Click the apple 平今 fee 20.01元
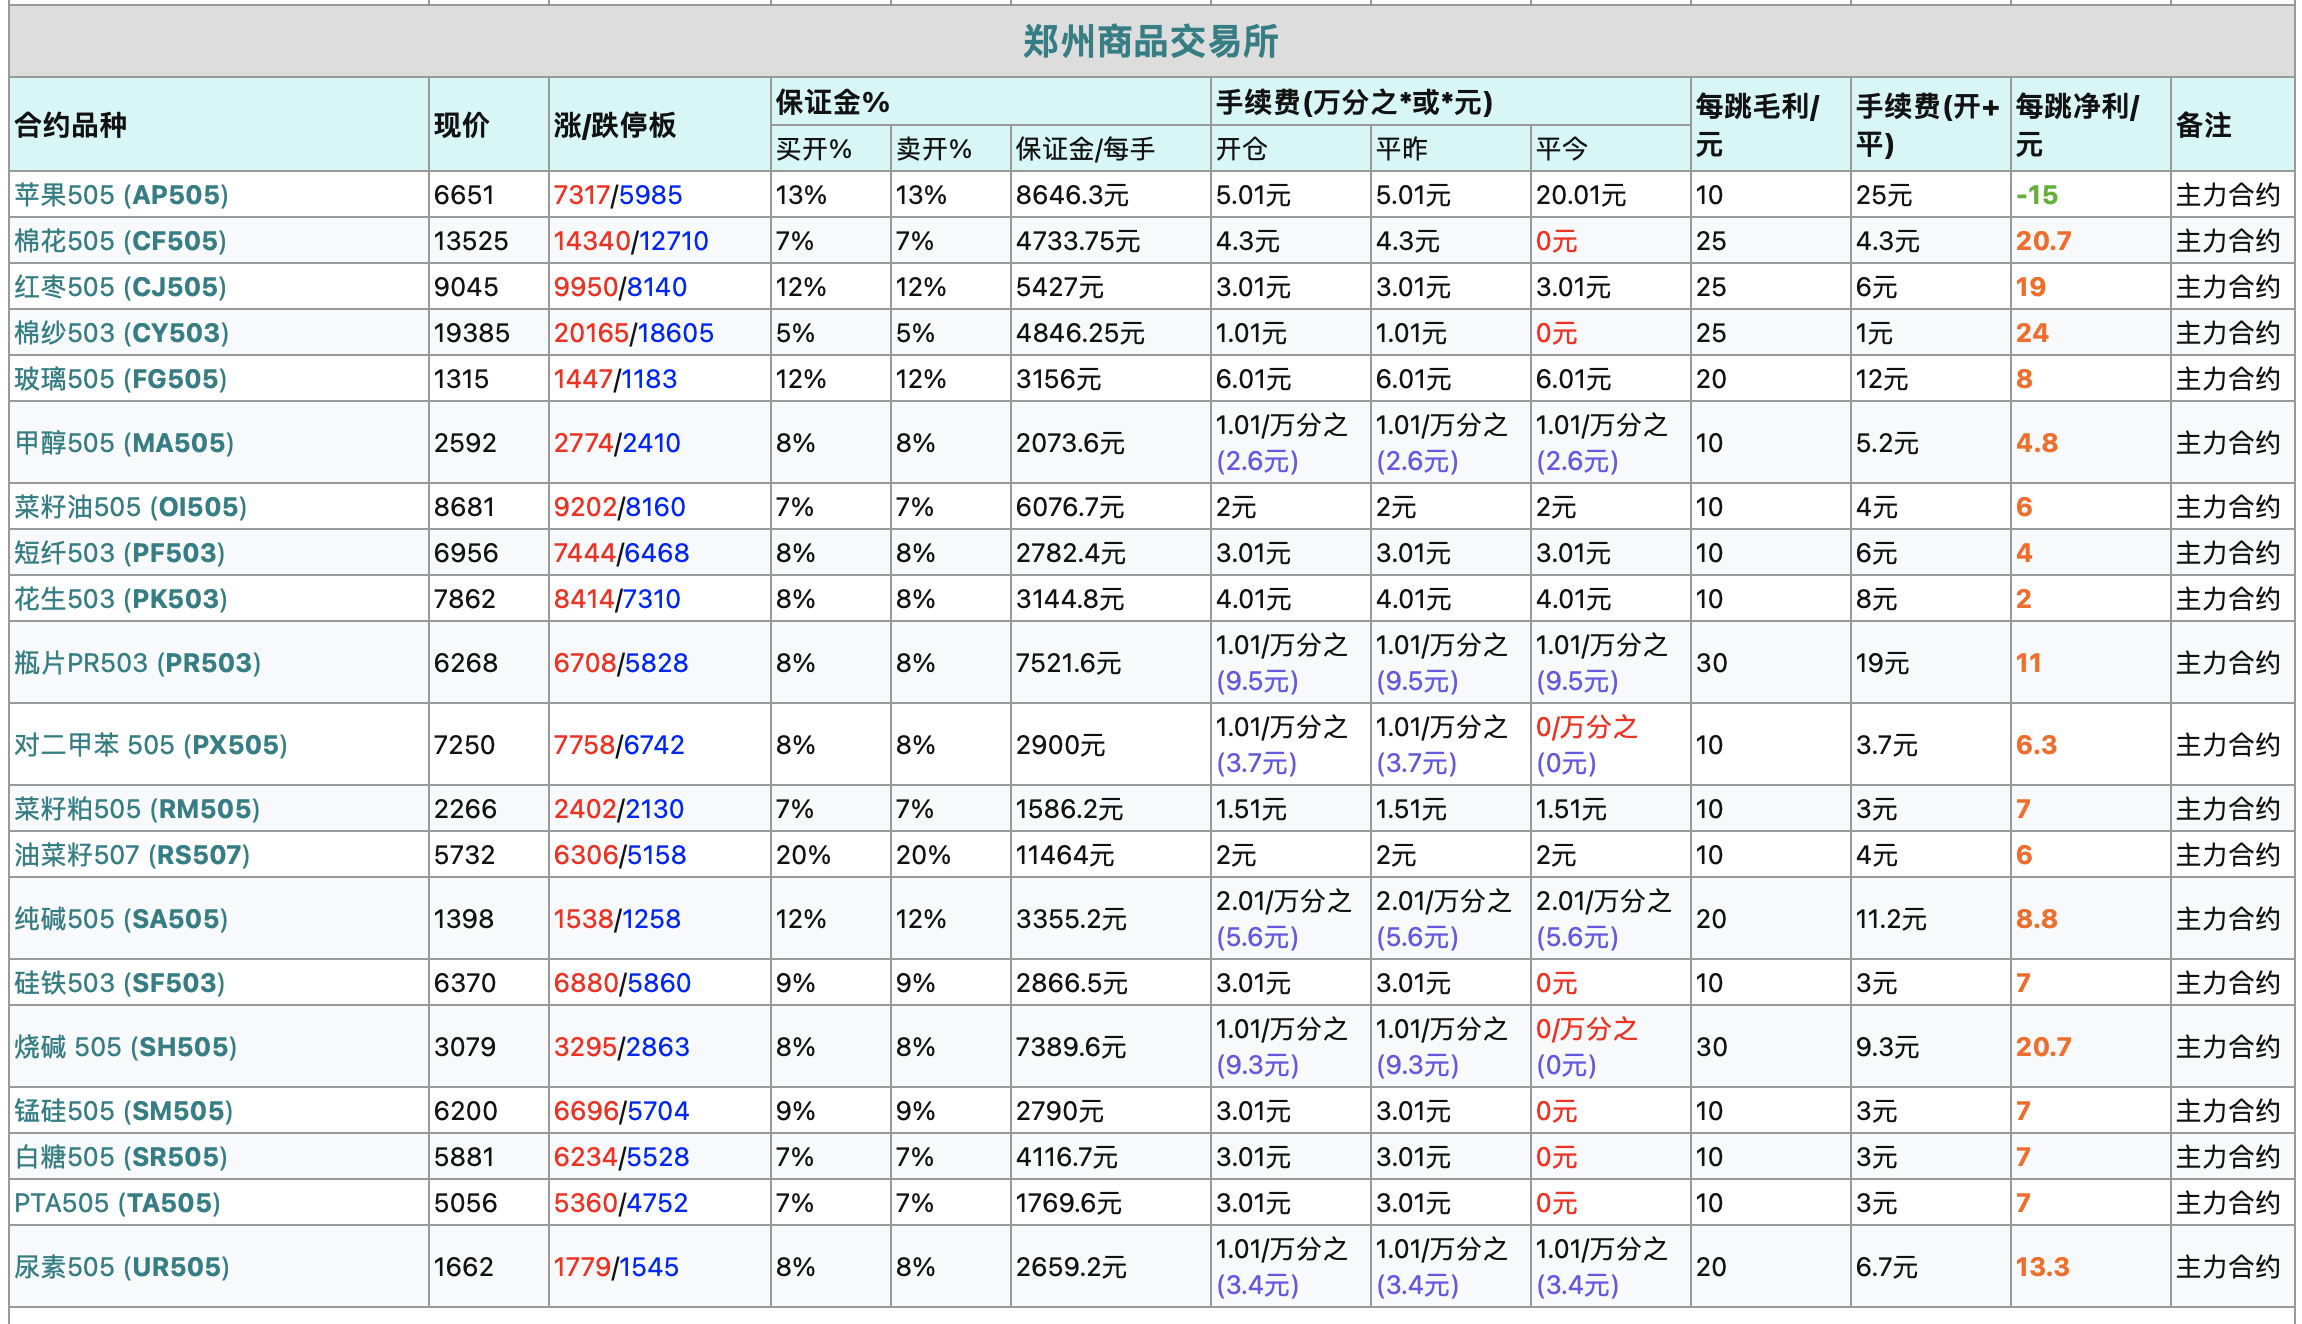Screen dimensions: 2302x1324 [x=1581, y=195]
